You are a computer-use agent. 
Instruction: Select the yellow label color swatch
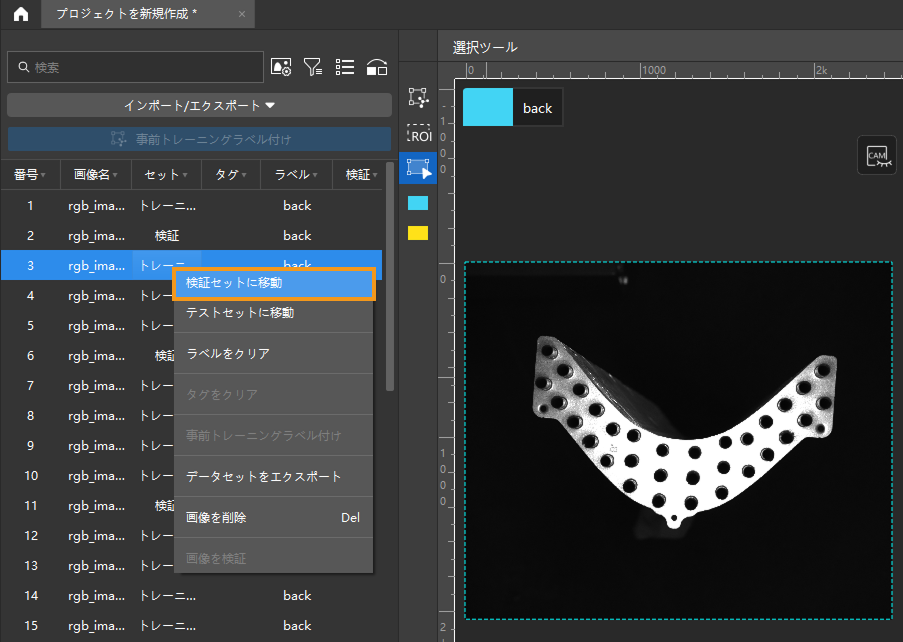pos(418,233)
